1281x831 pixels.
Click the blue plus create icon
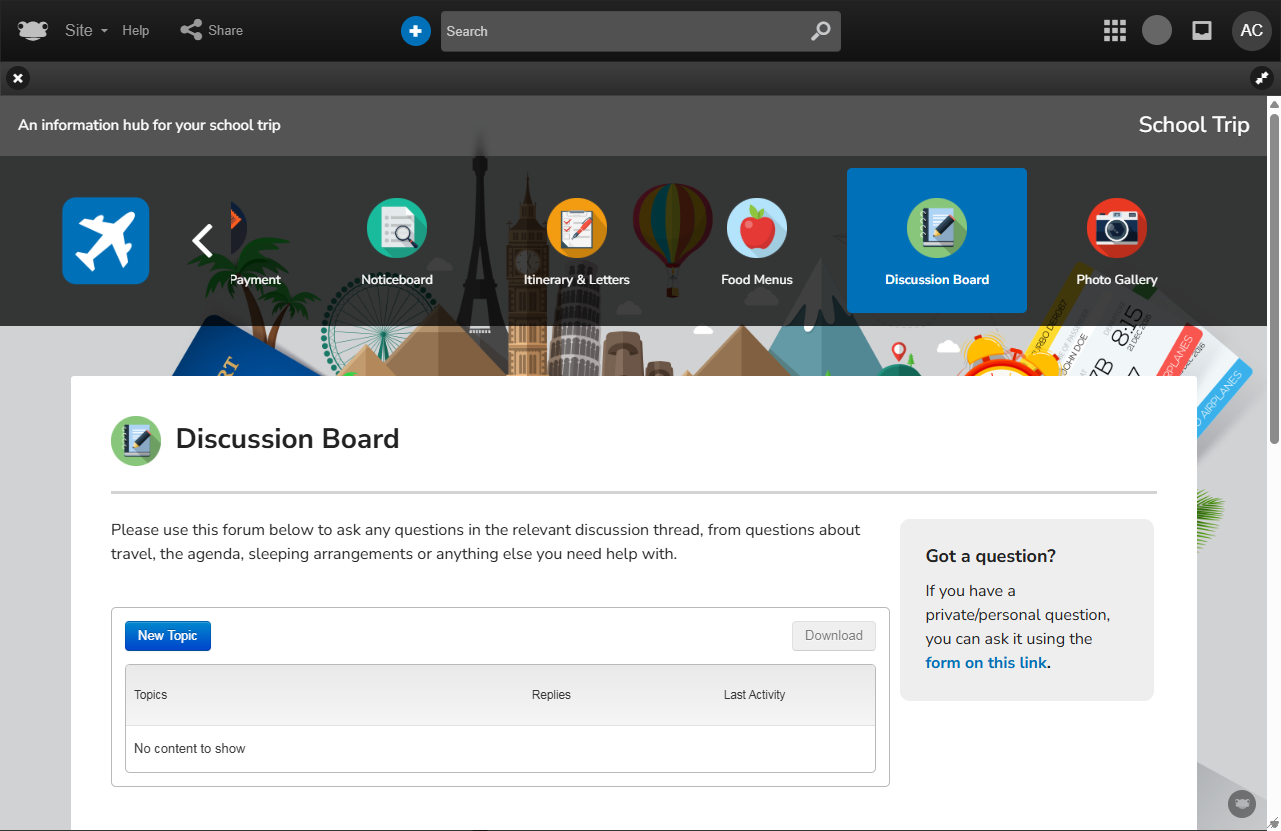pos(415,31)
